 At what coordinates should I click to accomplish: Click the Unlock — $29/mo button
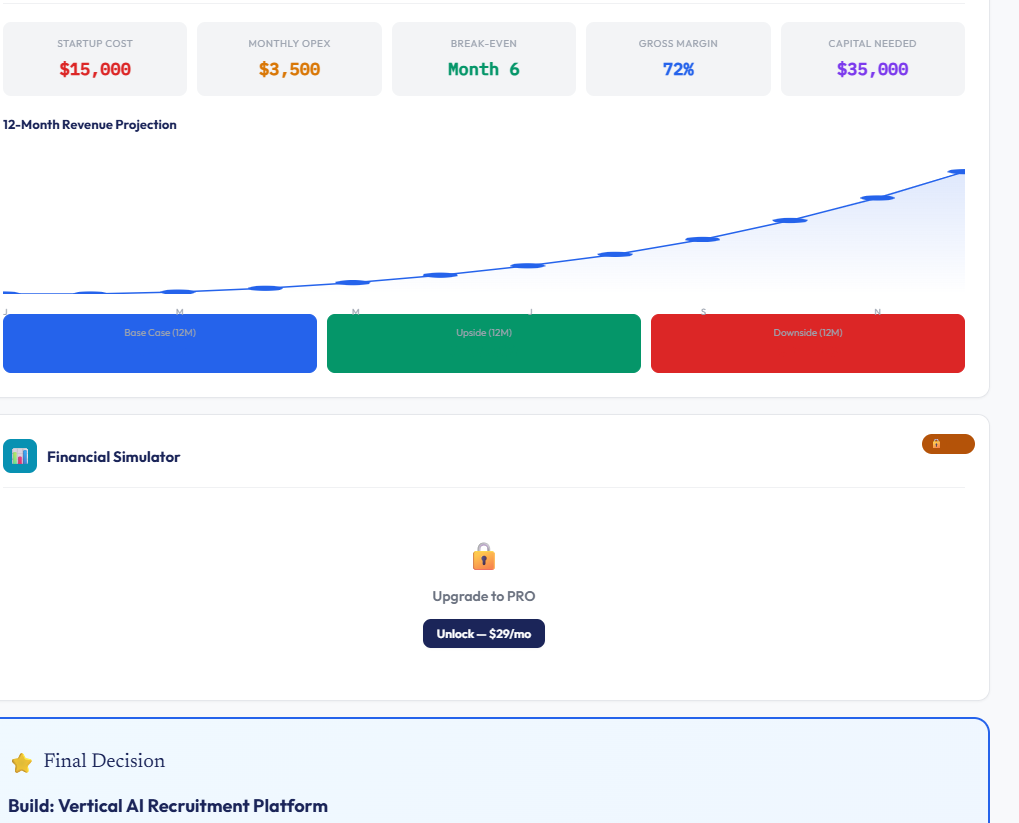point(483,633)
